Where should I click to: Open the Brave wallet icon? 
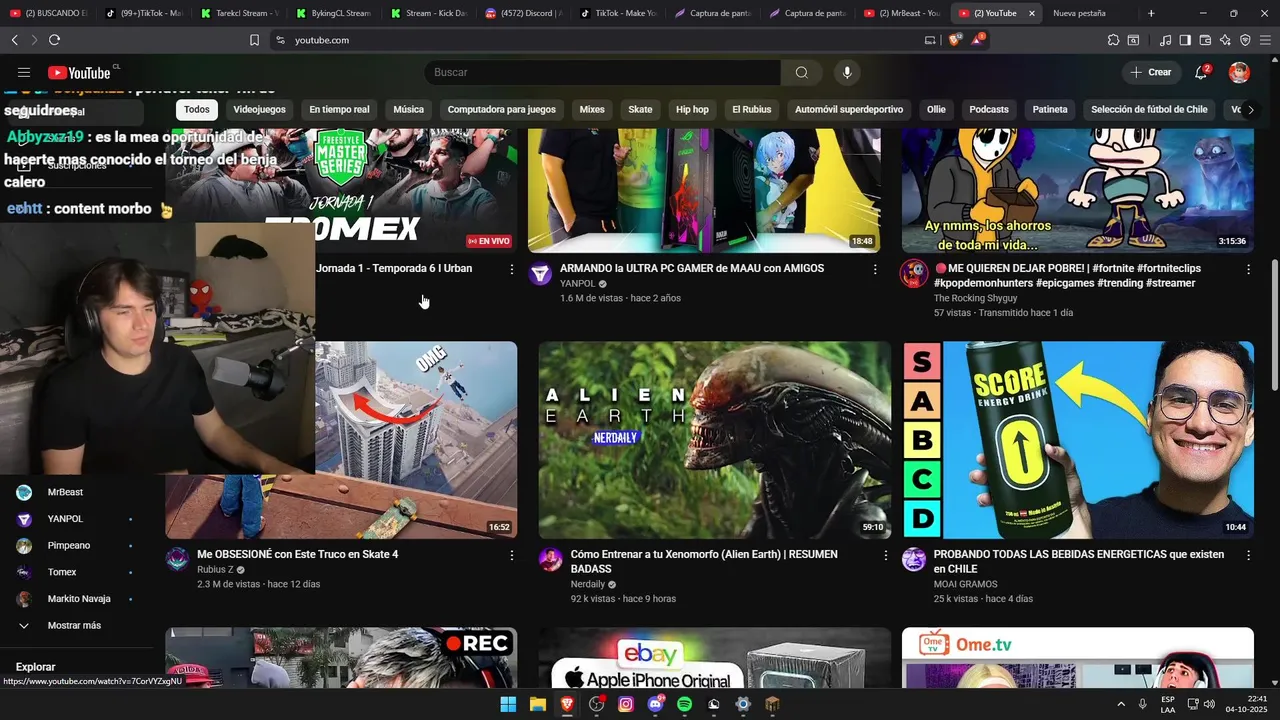[1205, 40]
